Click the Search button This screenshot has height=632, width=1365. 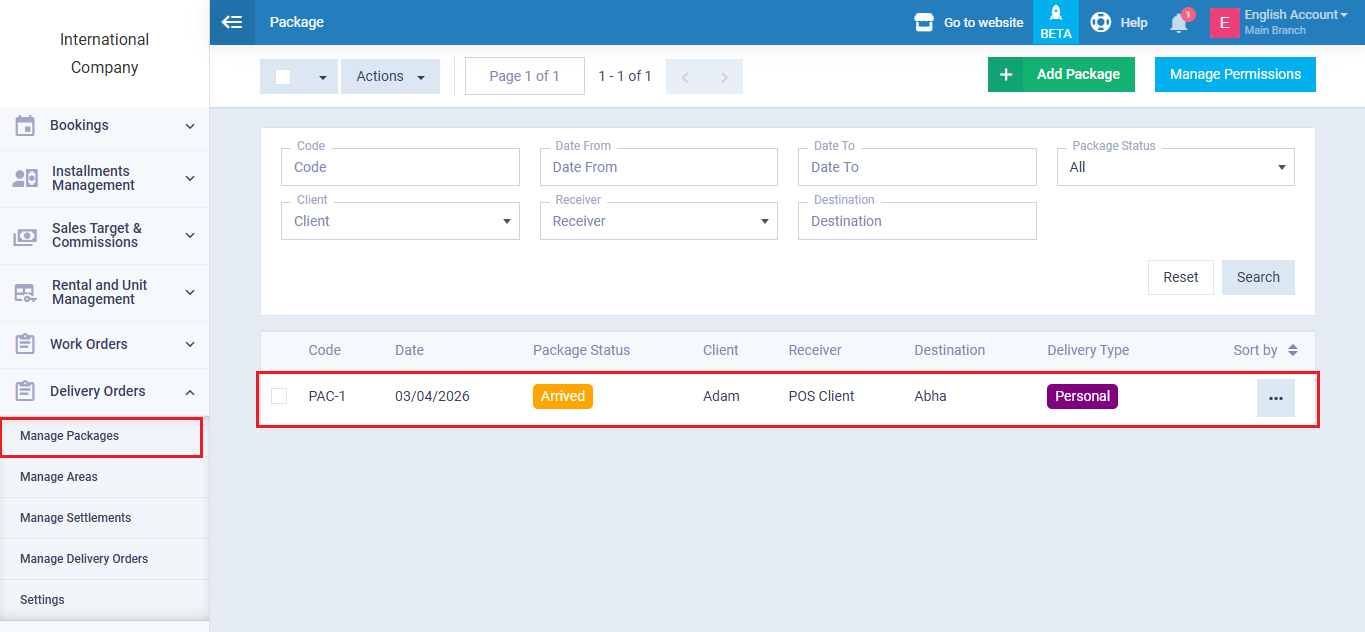pos(1257,277)
